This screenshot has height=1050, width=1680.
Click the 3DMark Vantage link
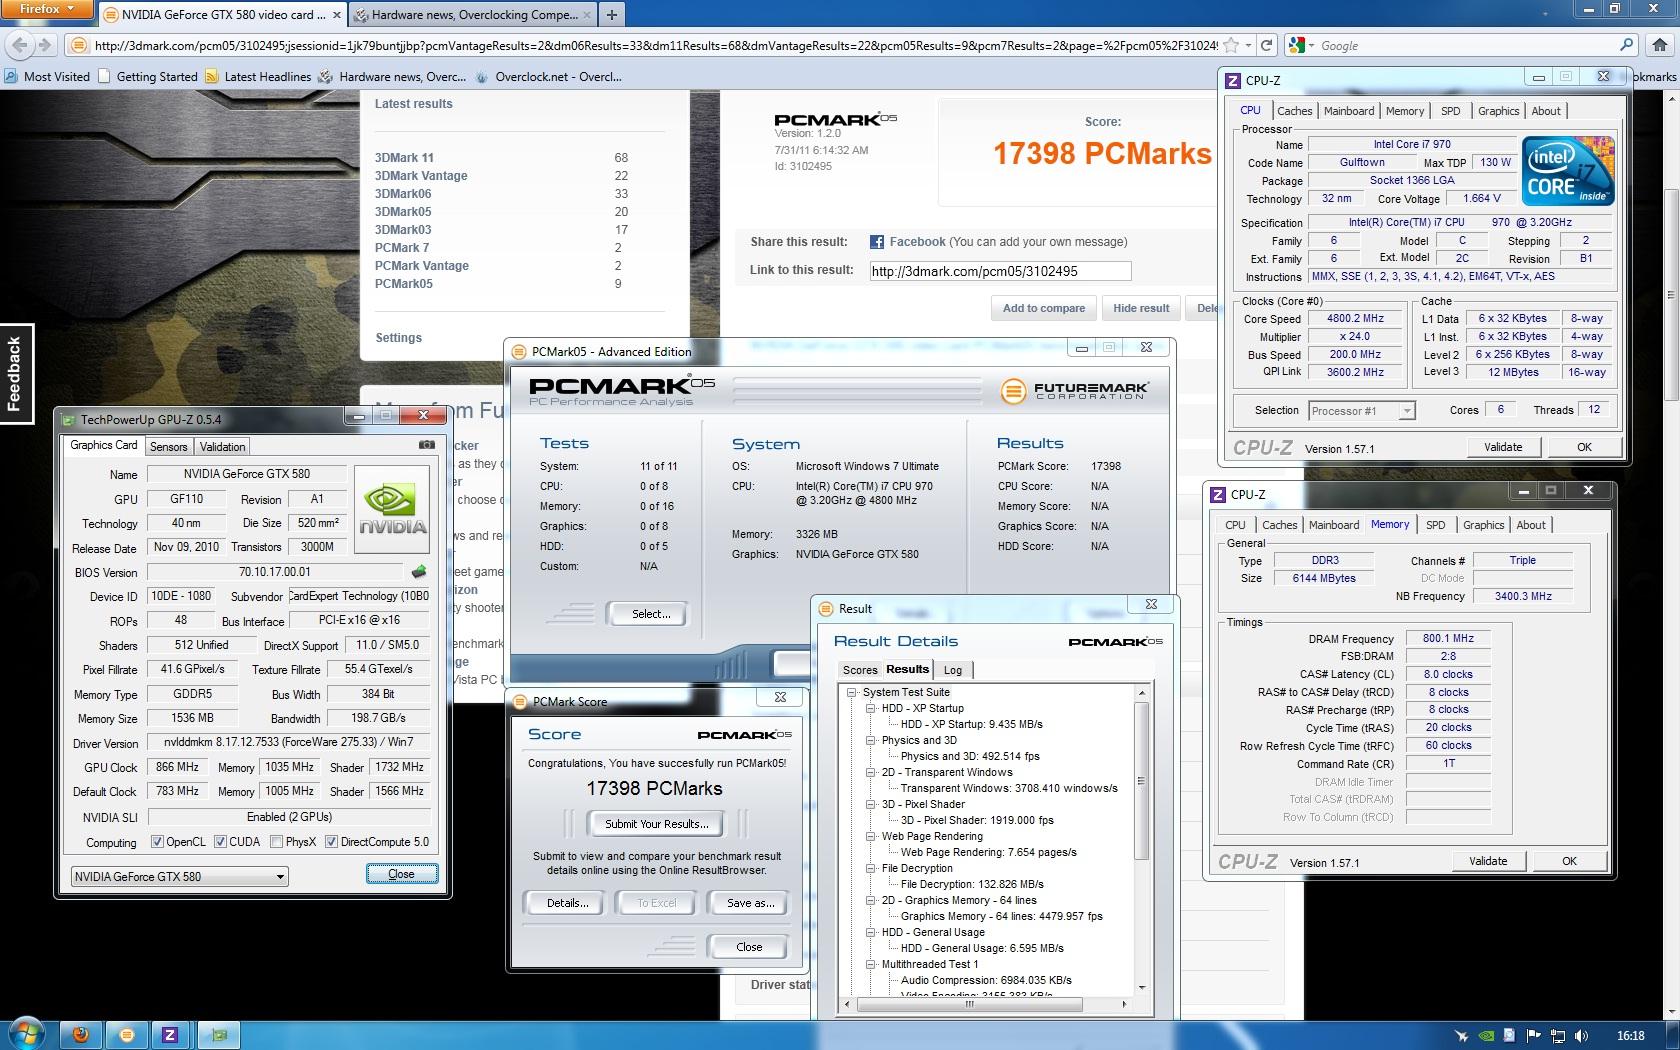[x=421, y=176]
